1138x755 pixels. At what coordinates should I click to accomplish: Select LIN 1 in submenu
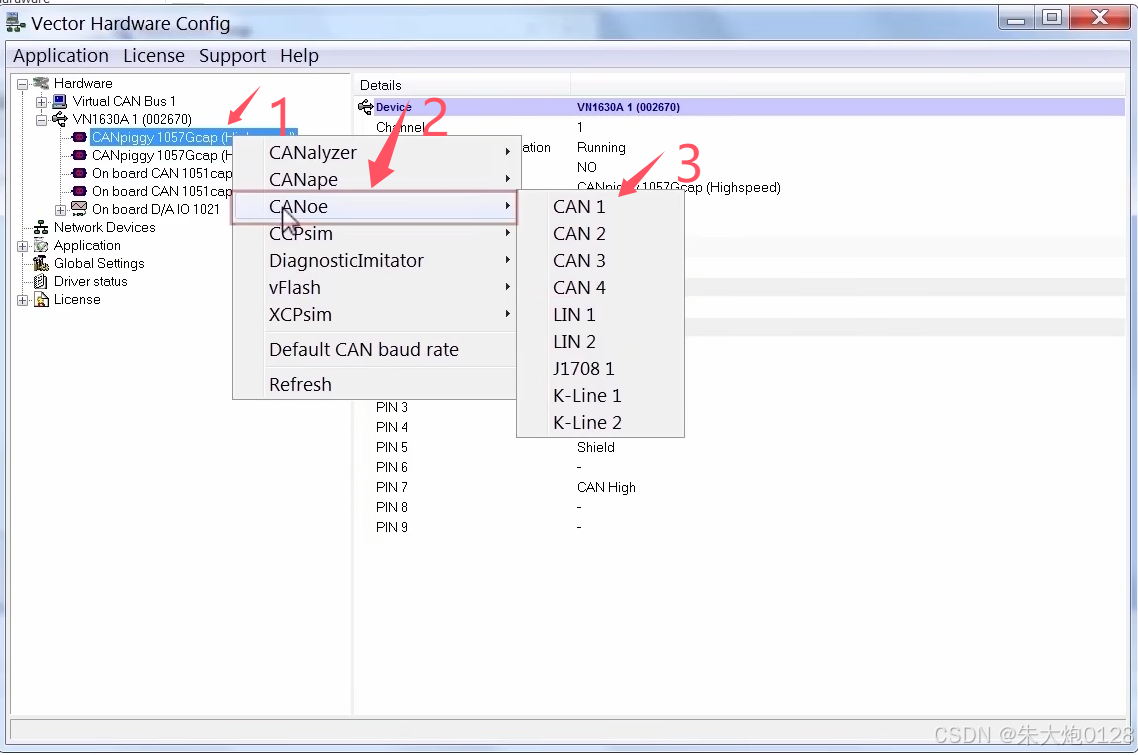pyautogui.click(x=600, y=314)
